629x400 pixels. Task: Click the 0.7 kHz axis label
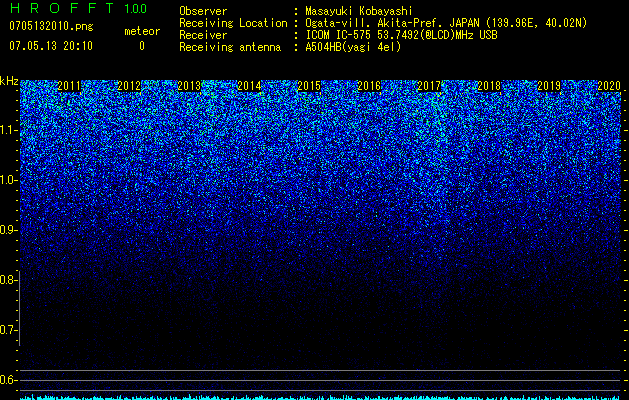(9, 330)
